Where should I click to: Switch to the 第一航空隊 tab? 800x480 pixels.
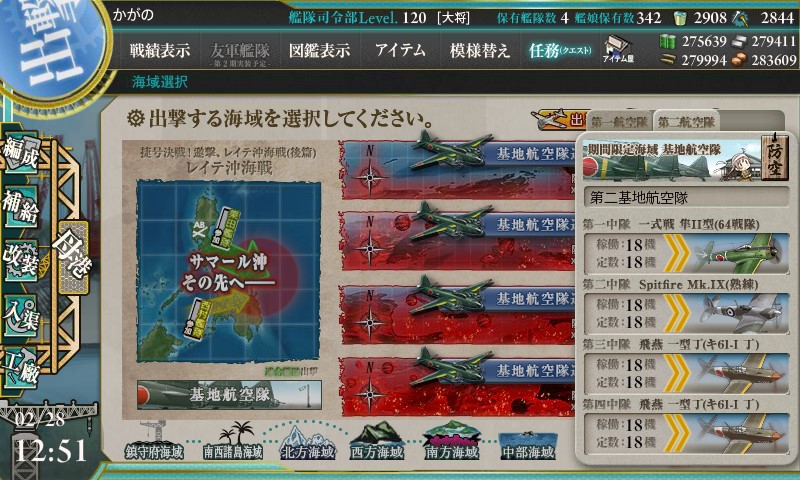(619, 122)
